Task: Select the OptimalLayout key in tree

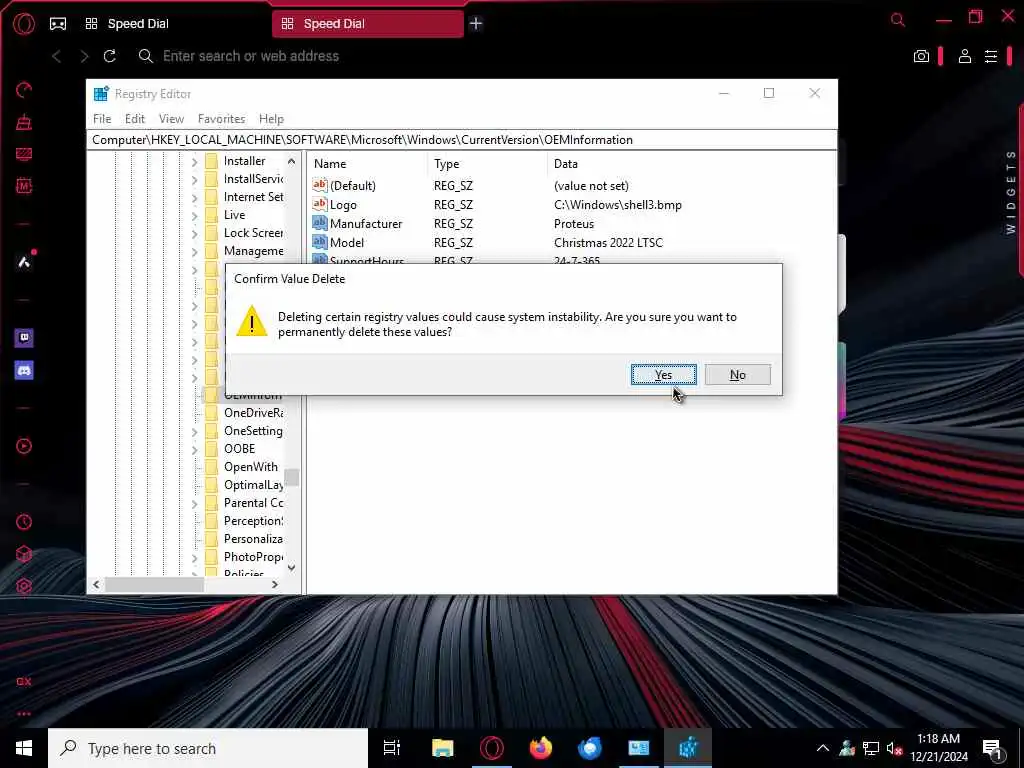Action: point(254,485)
